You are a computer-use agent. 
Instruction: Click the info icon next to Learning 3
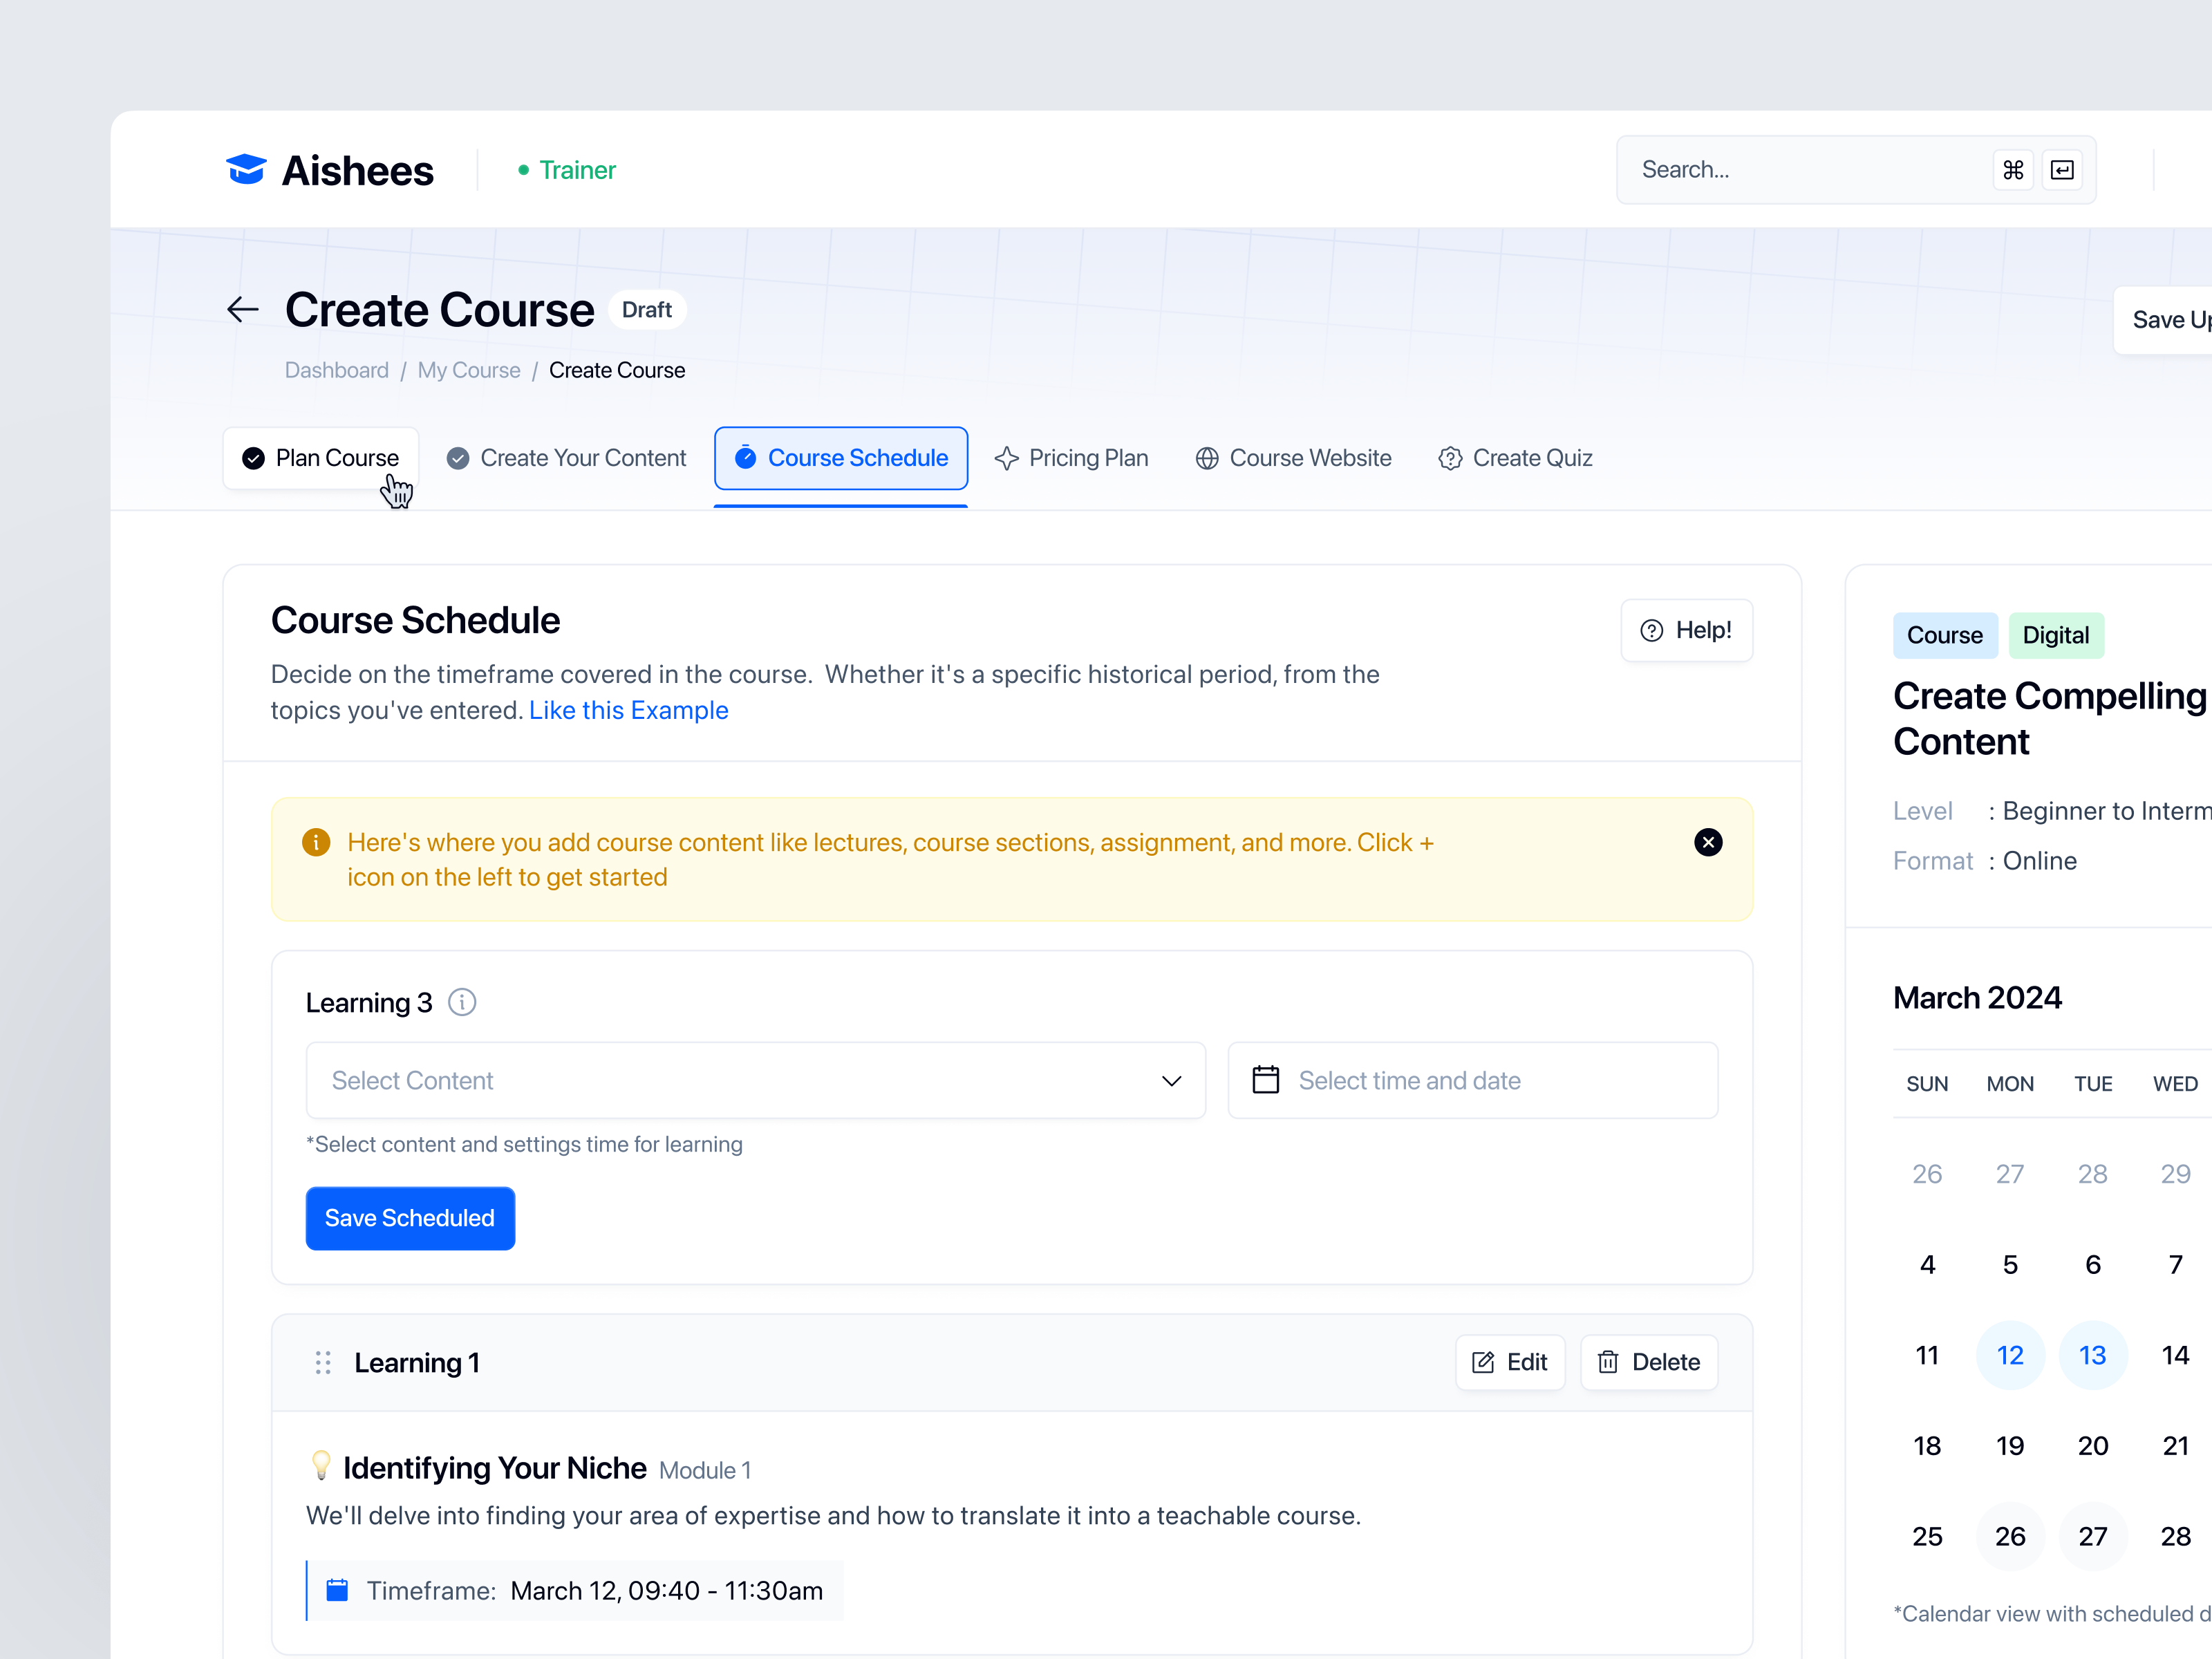tap(462, 1002)
